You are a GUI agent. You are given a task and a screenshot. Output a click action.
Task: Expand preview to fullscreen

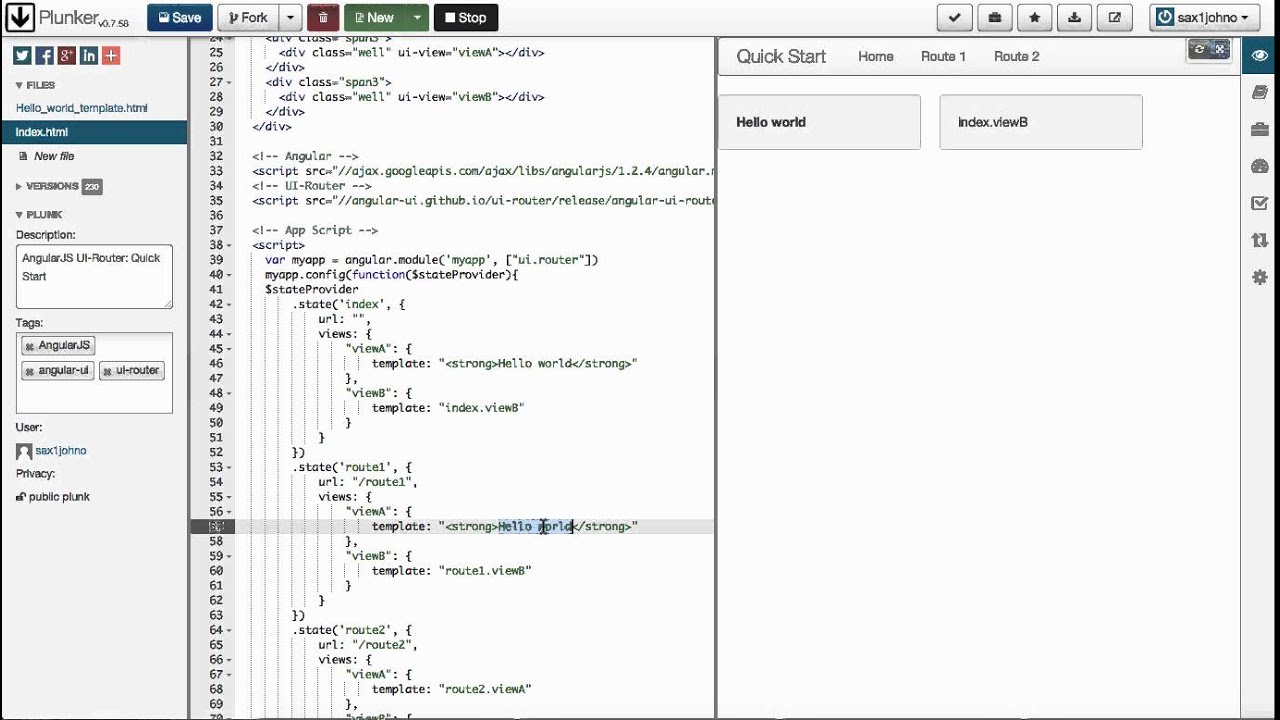click(1220, 49)
